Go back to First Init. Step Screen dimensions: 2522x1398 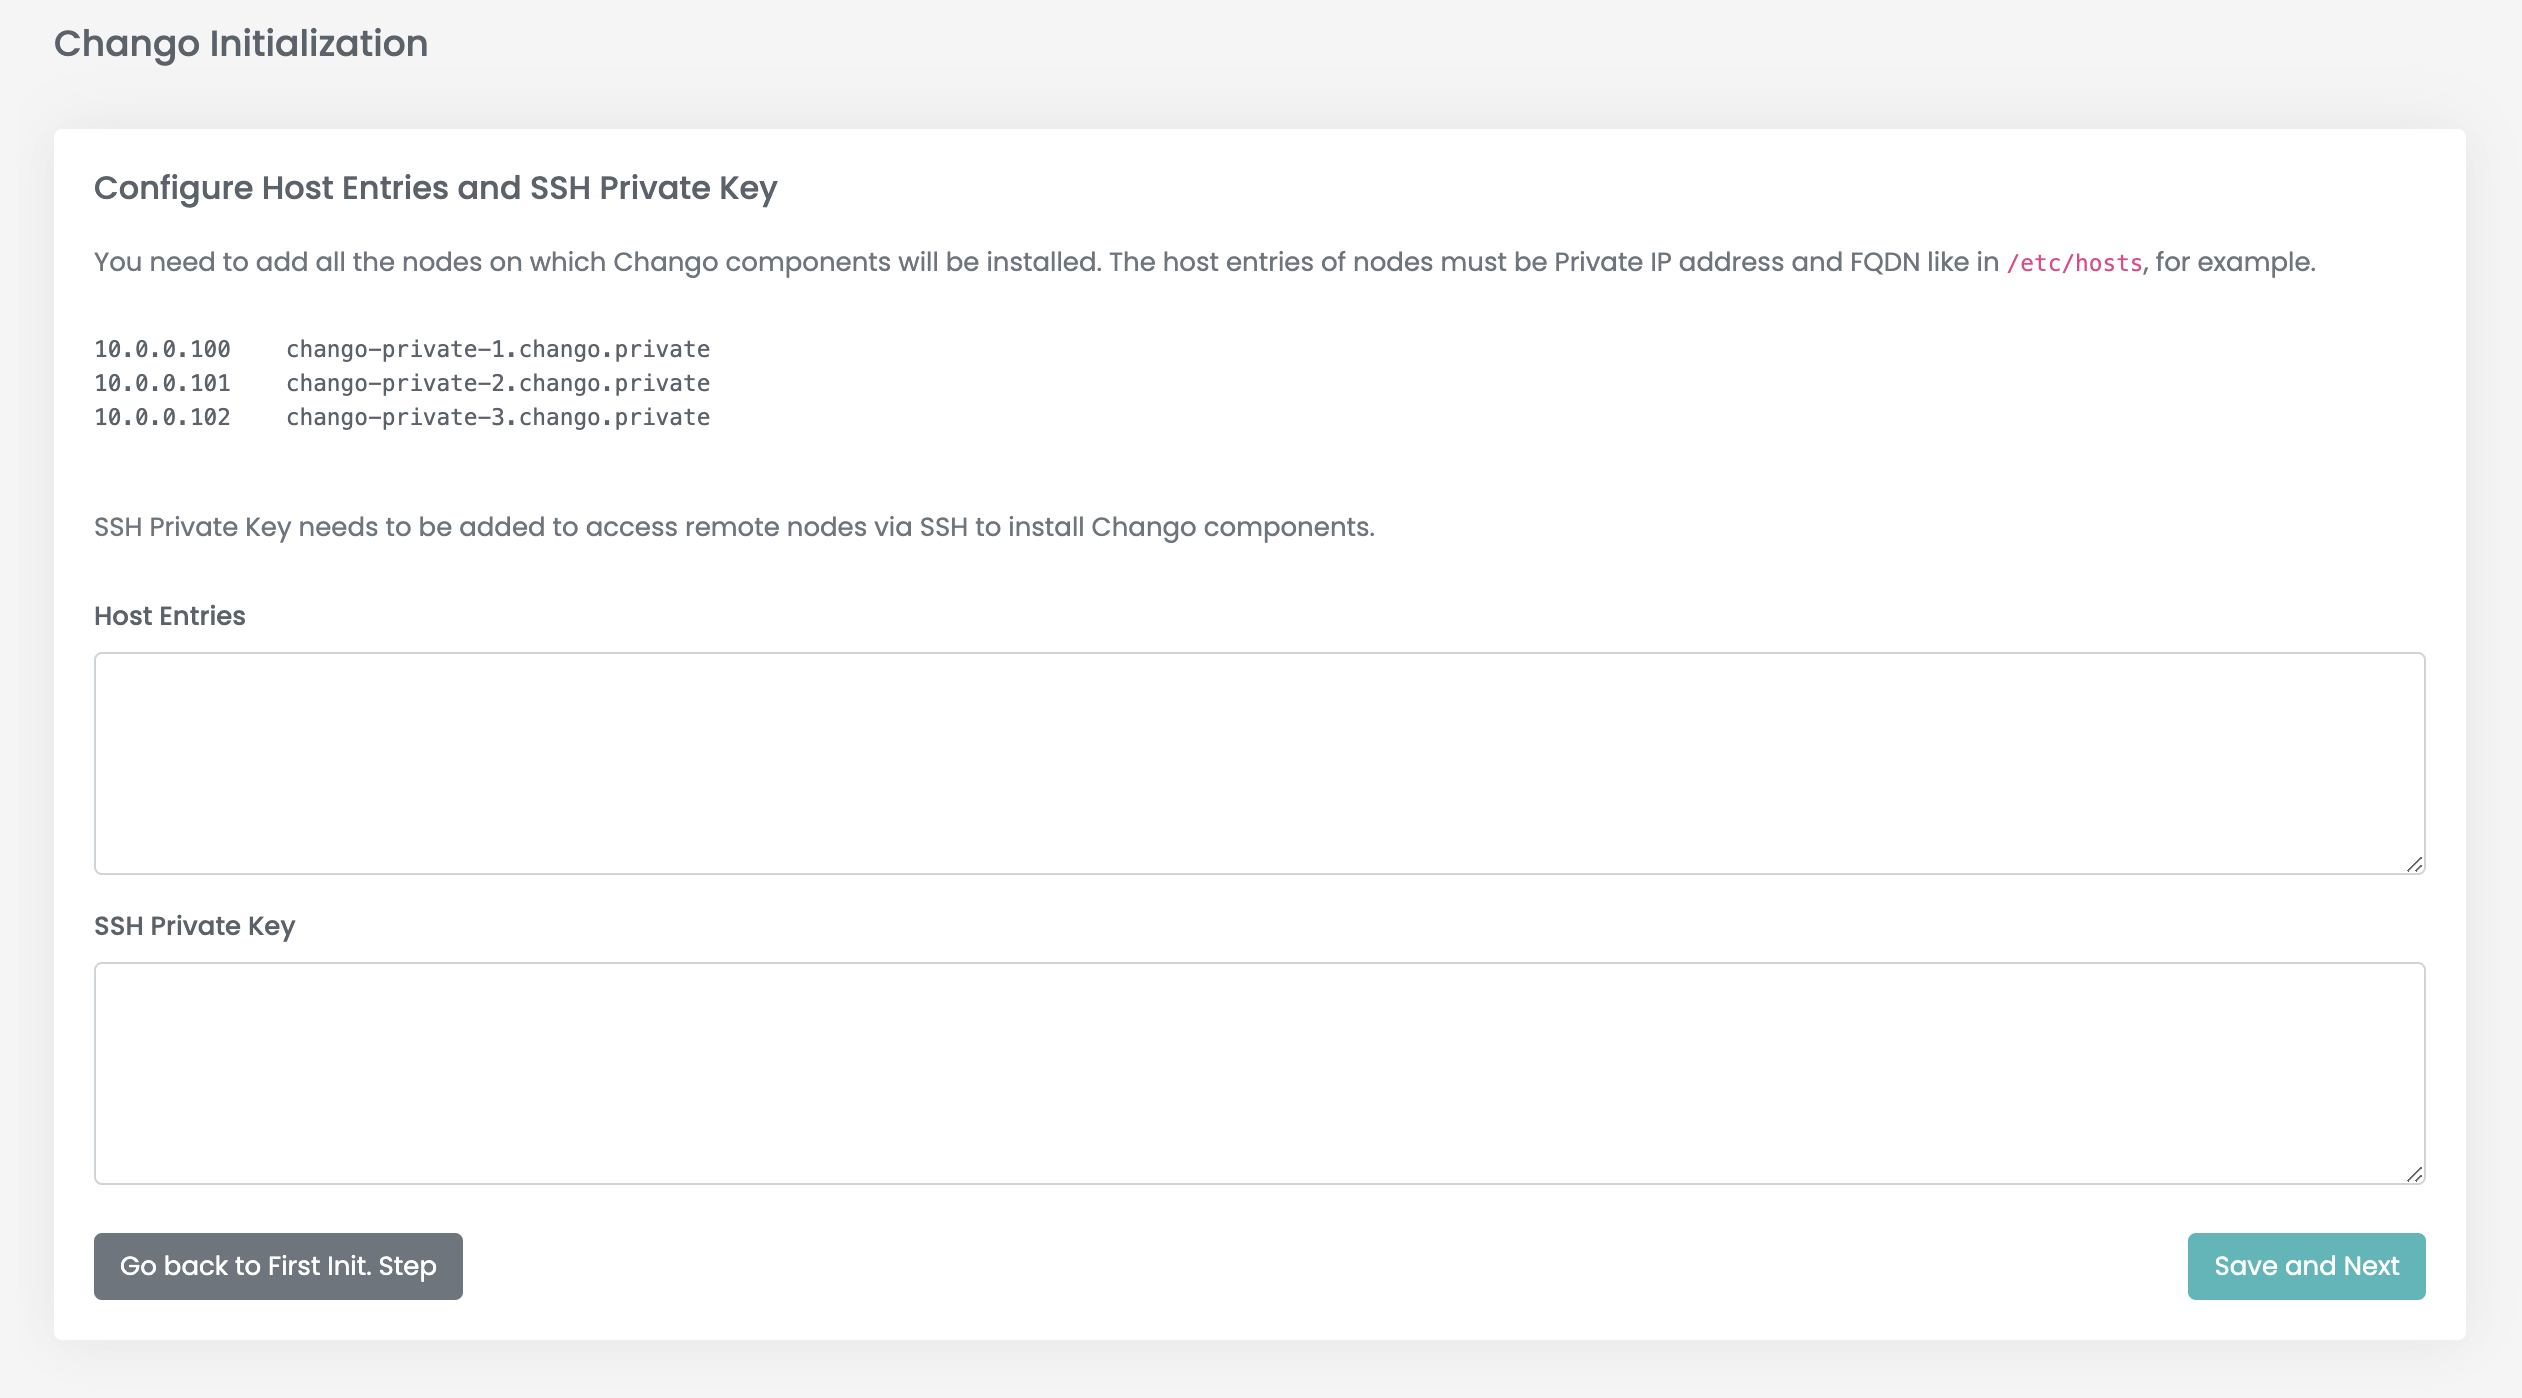pos(278,1266)
